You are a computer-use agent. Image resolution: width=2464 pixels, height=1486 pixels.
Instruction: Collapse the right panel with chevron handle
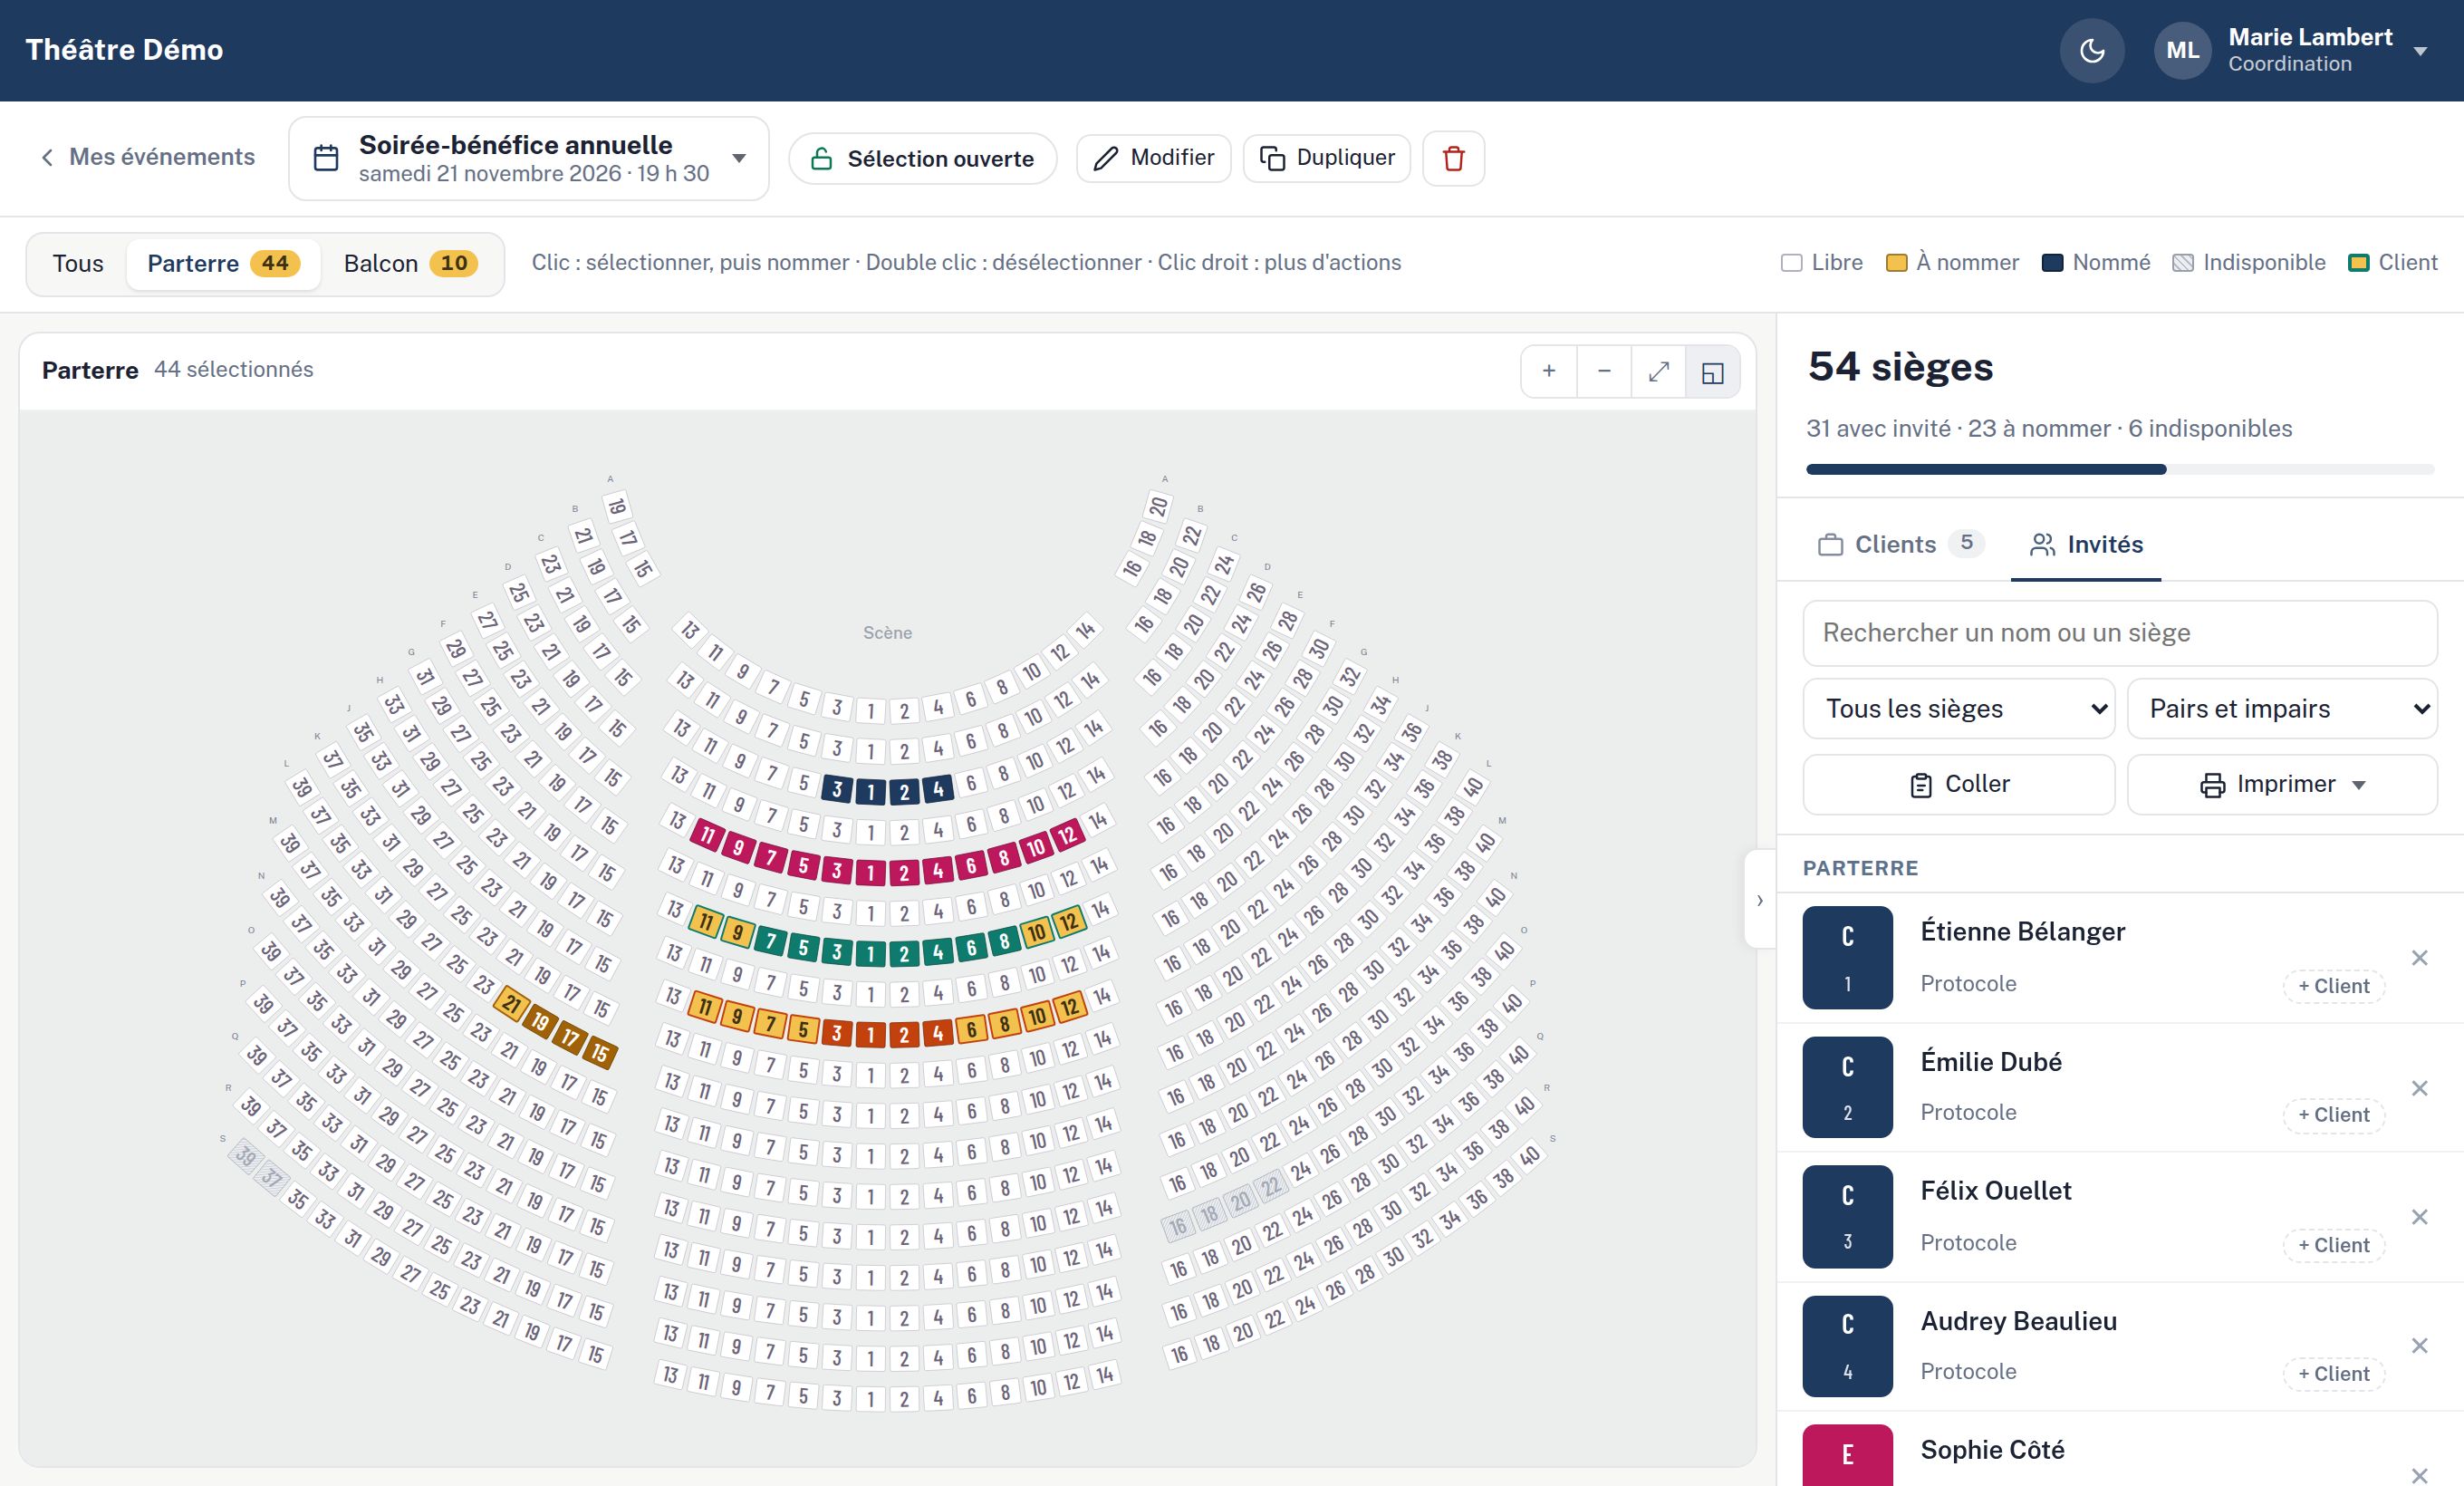click(1760, 900)
